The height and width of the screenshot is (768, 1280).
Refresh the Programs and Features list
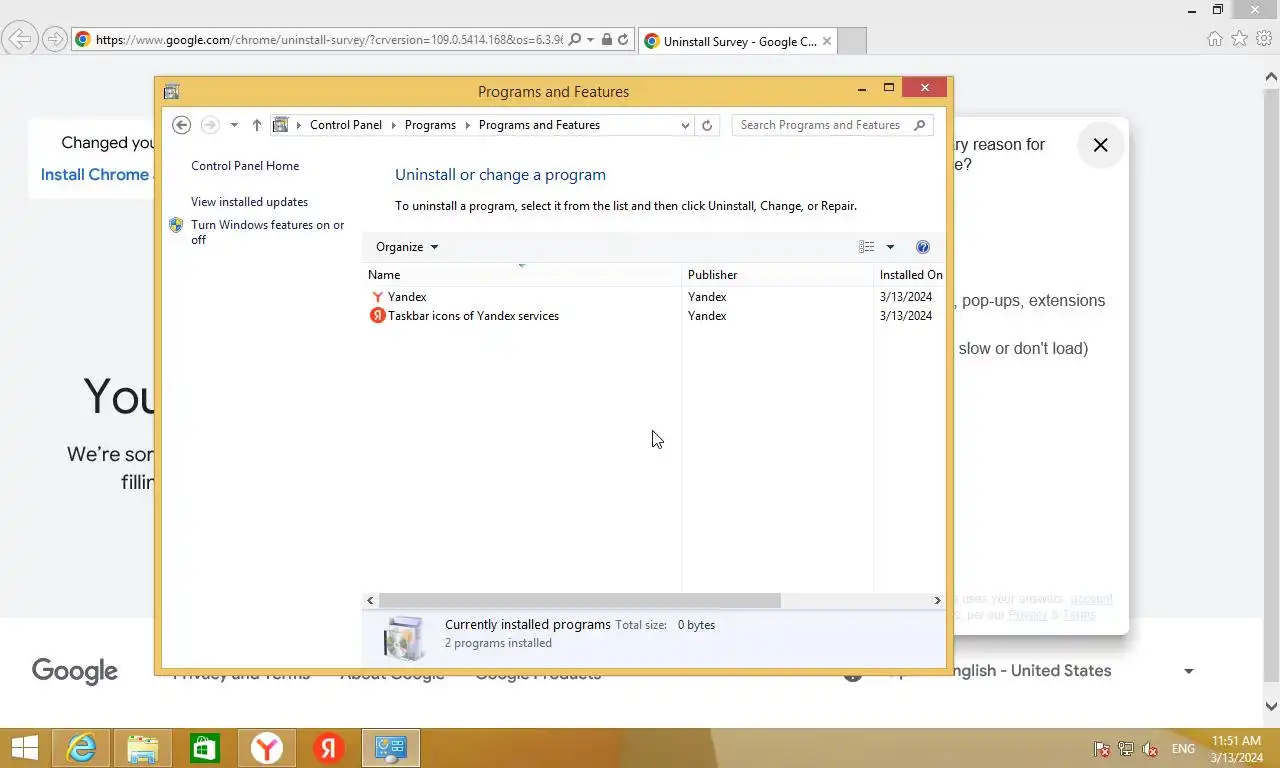[x=707, y=125]
